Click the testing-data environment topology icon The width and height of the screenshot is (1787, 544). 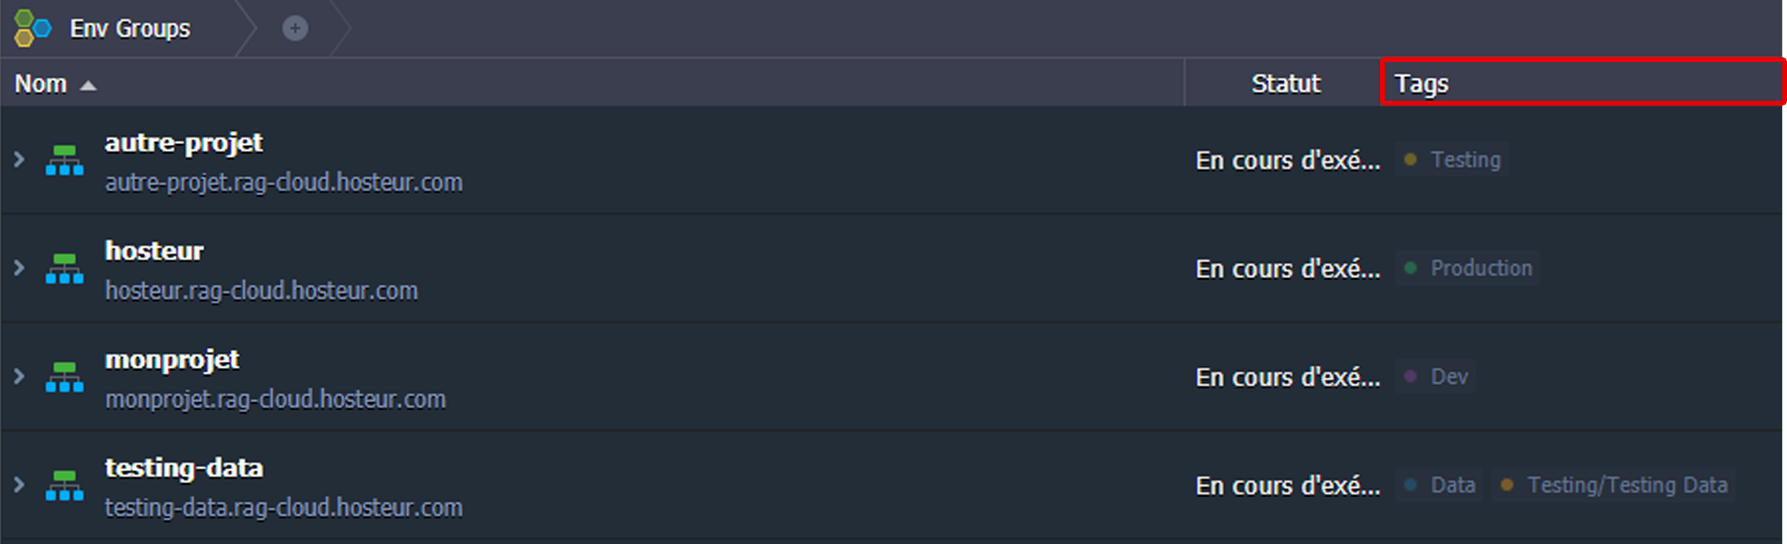click(65, 486)
